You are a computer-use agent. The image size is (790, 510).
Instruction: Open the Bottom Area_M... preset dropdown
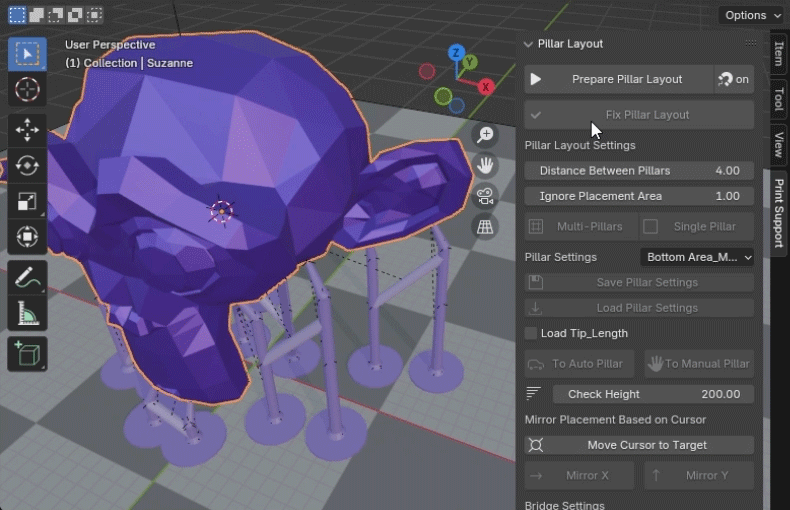click(697, 257)
